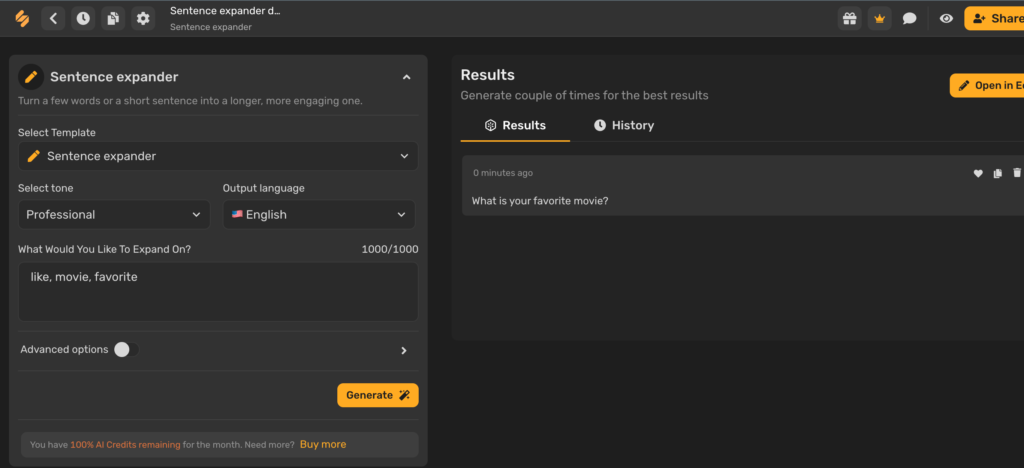
Task: Toggle the eye visibility icon
Action: pos(946,18)
